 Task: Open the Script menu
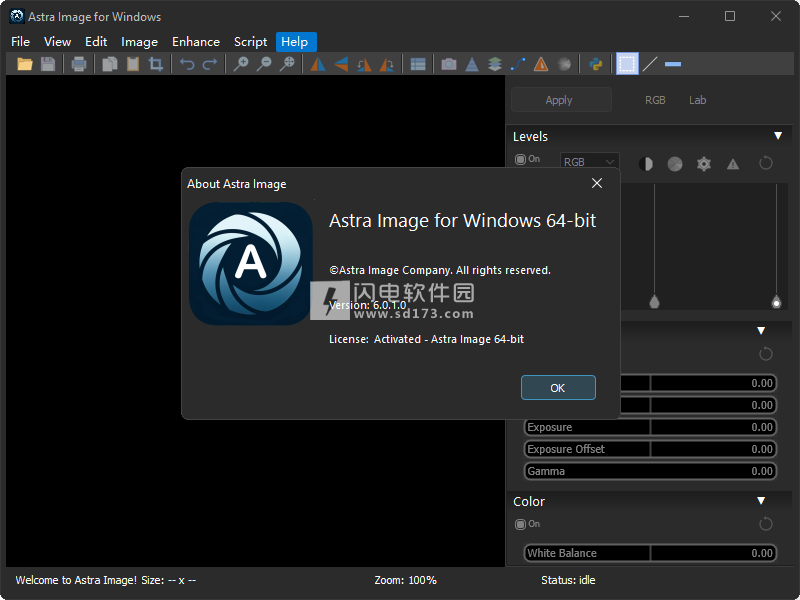(250, 42)
